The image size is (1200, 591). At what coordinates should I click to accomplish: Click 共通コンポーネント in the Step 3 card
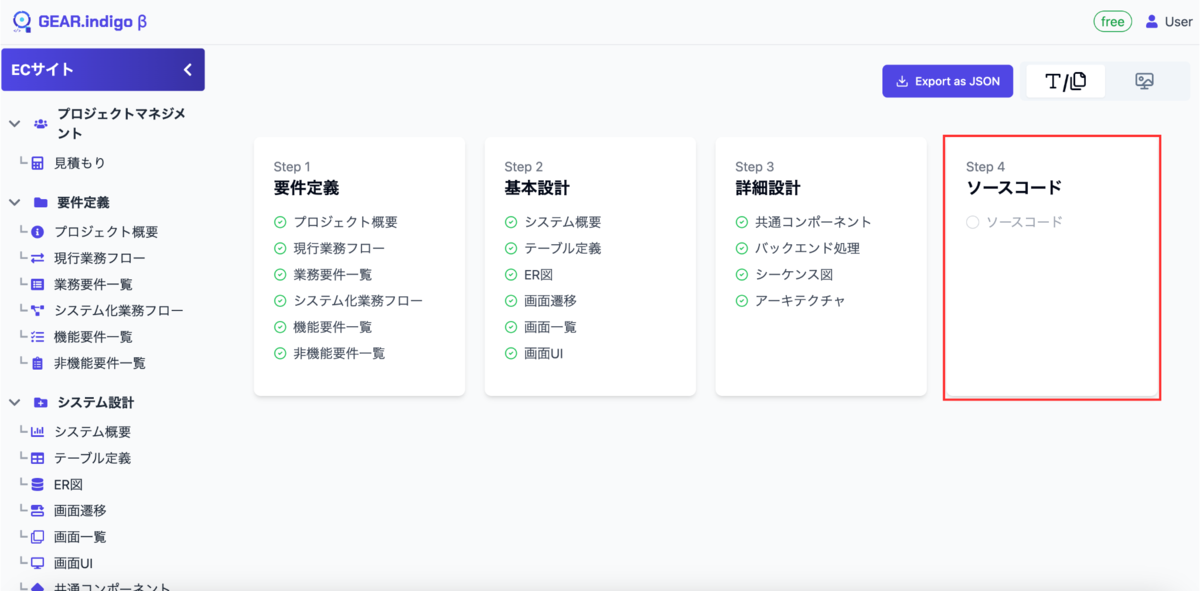tap(813, 222)
